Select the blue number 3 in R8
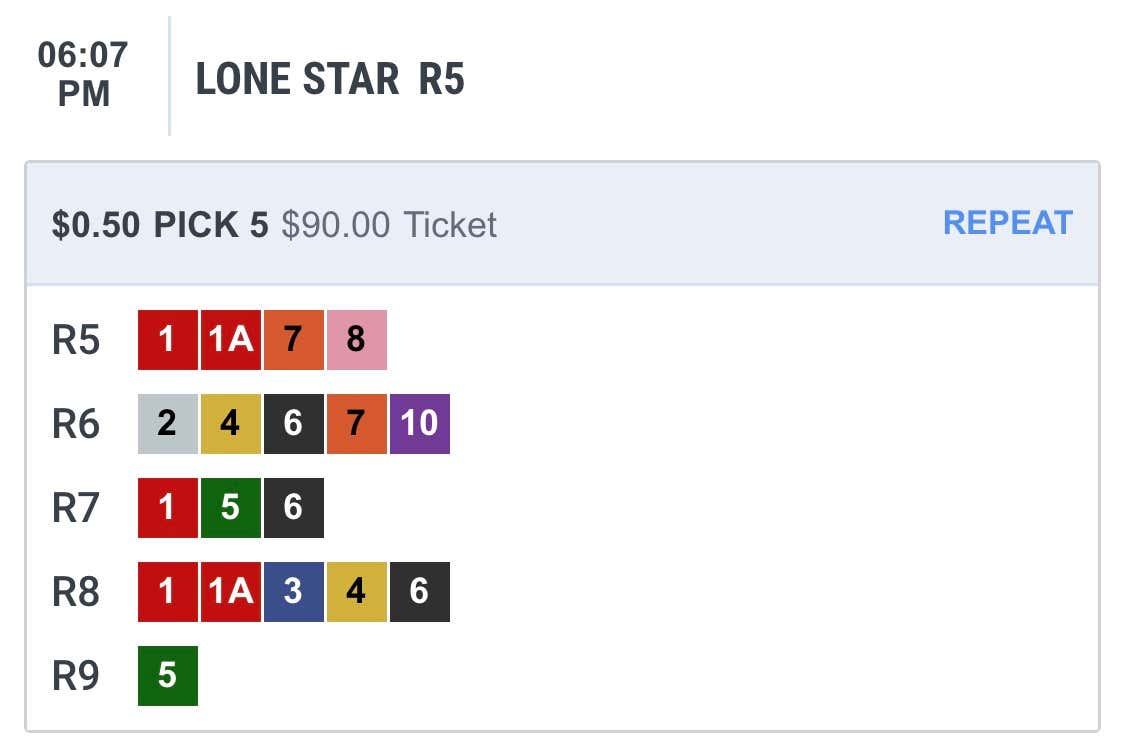The width and height of the screenshot is (1125, 746). [x=294, y=592]
